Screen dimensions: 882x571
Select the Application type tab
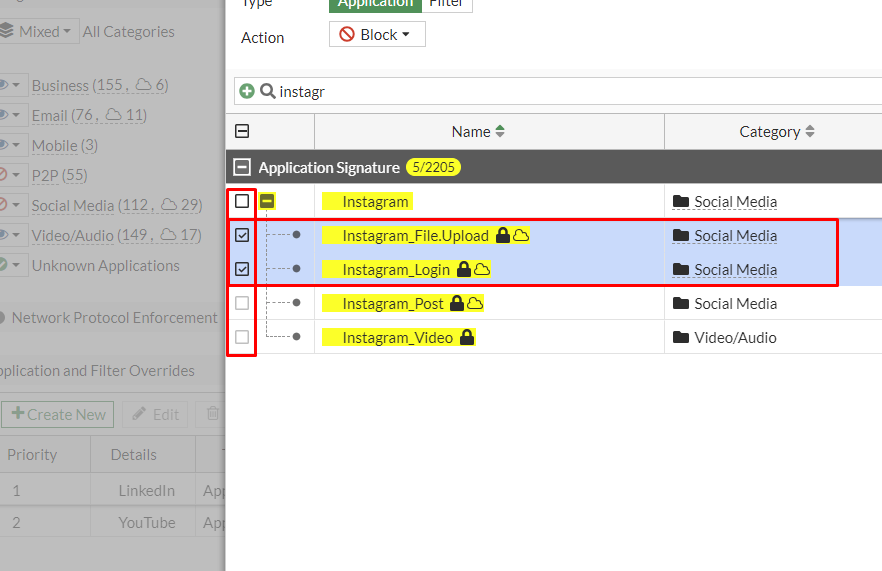pos(375,5)
